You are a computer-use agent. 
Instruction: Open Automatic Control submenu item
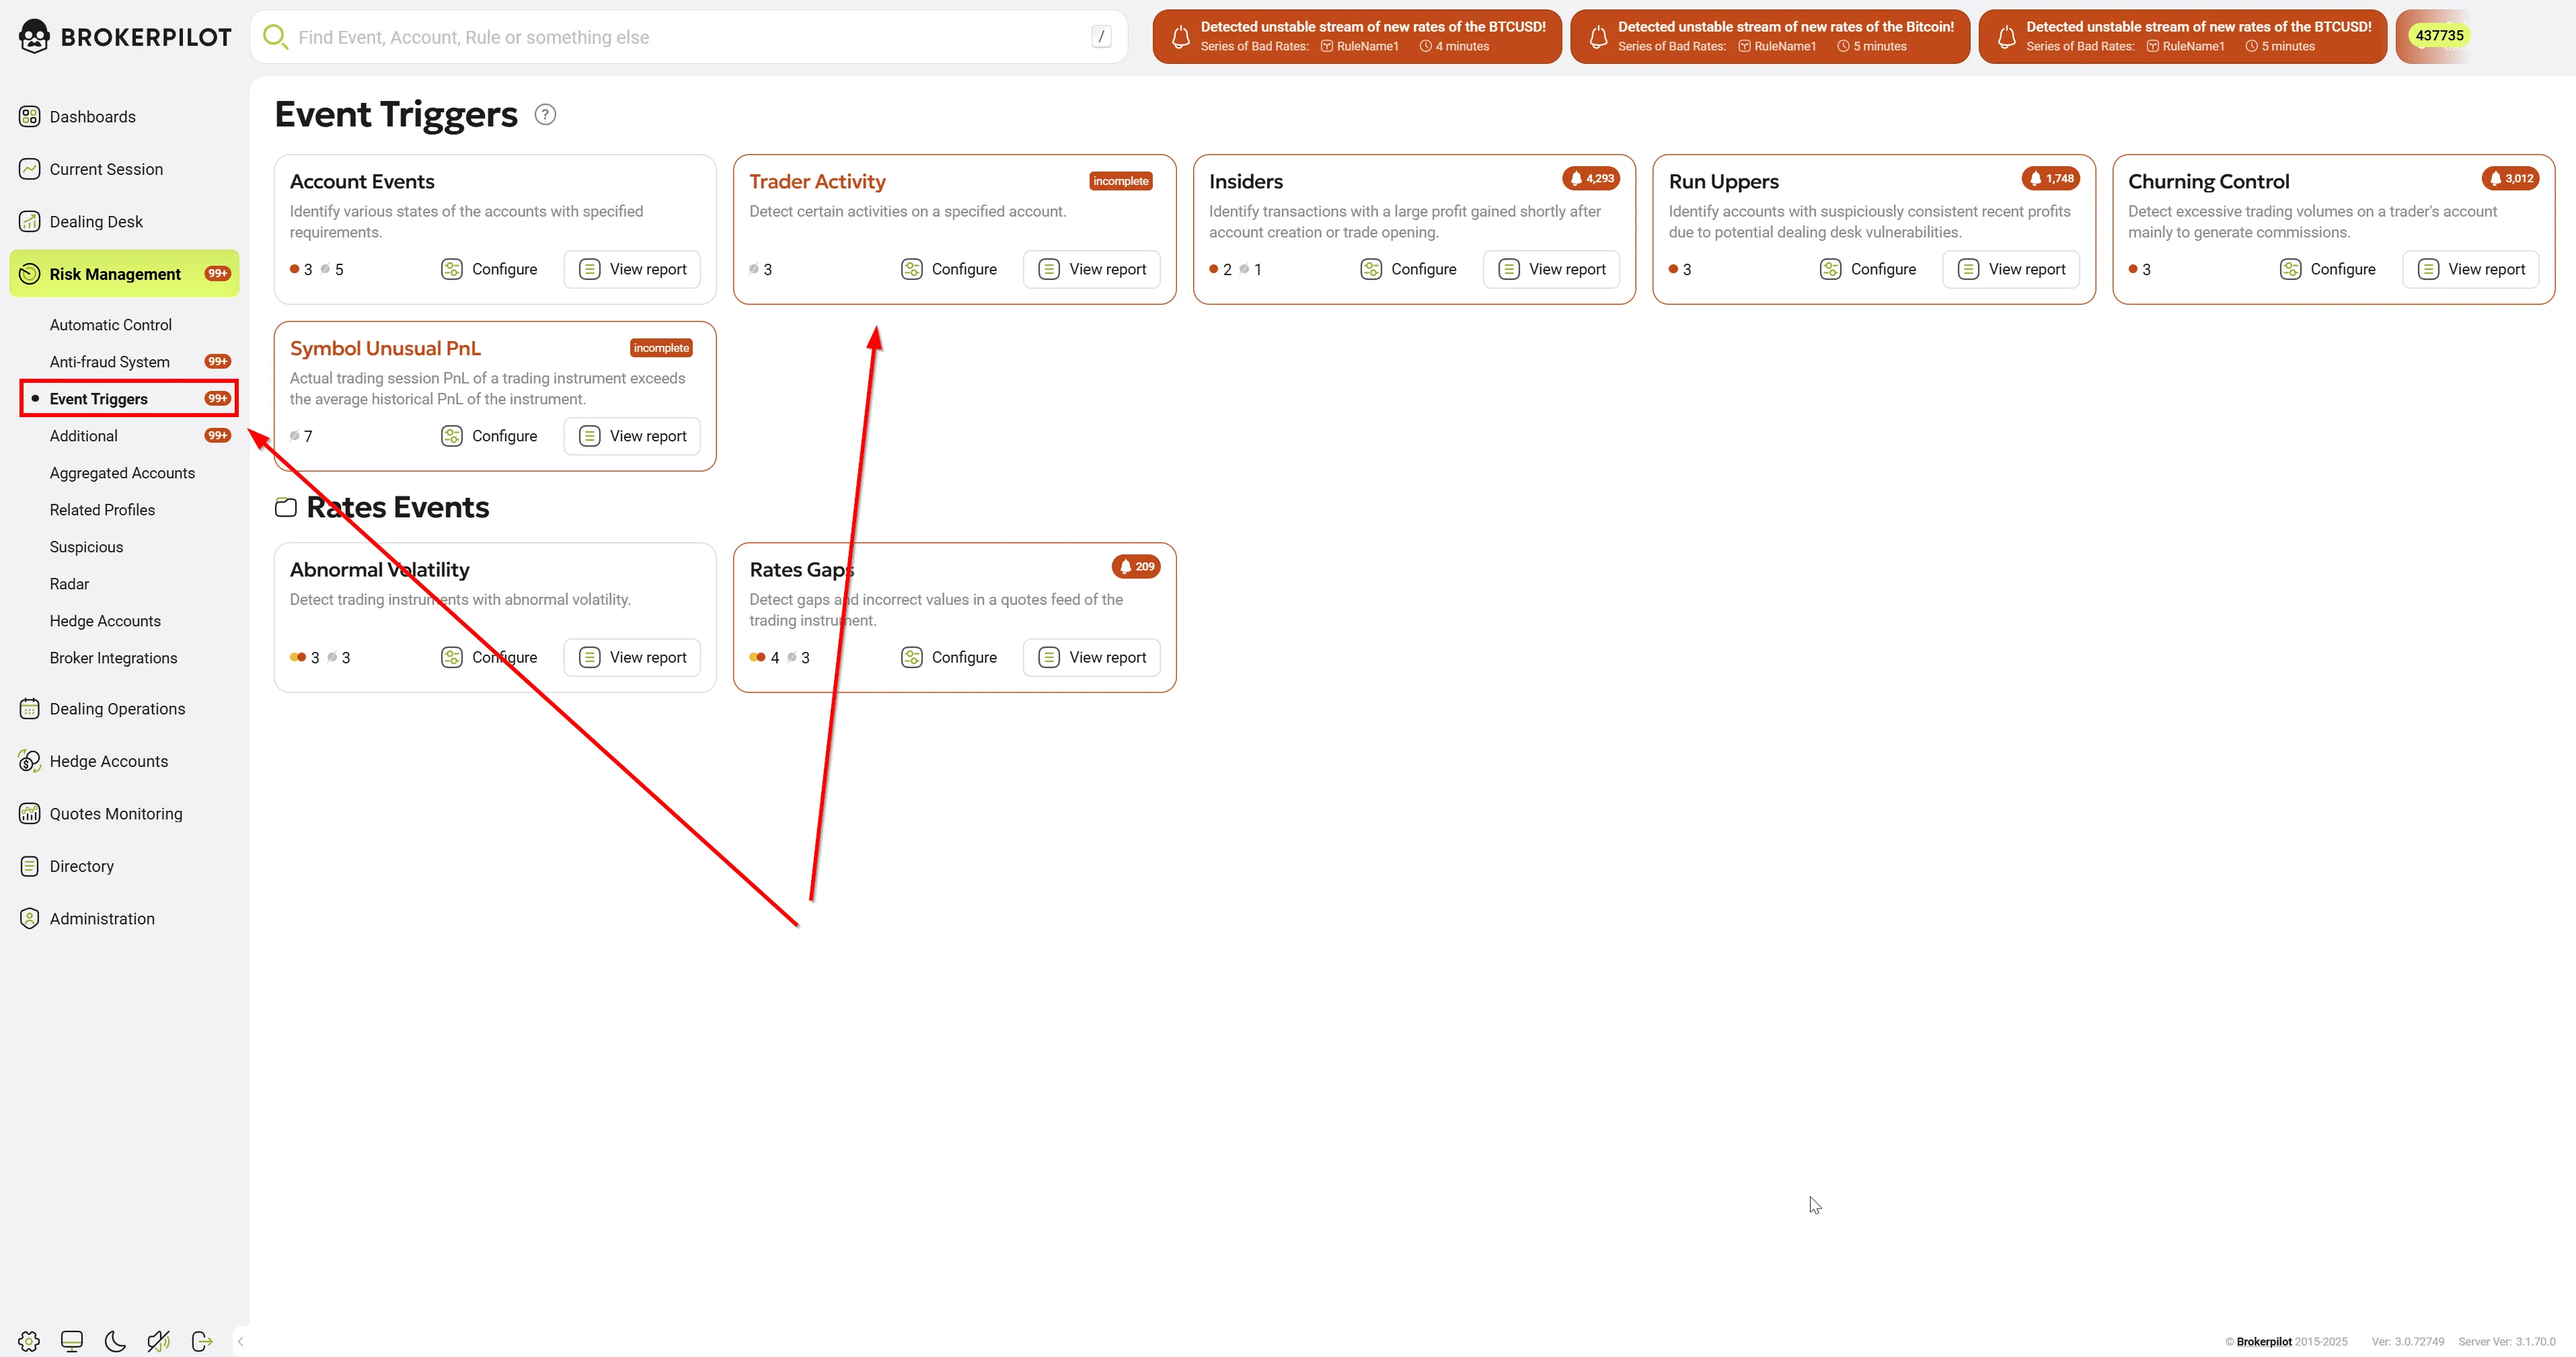(111, 325)
